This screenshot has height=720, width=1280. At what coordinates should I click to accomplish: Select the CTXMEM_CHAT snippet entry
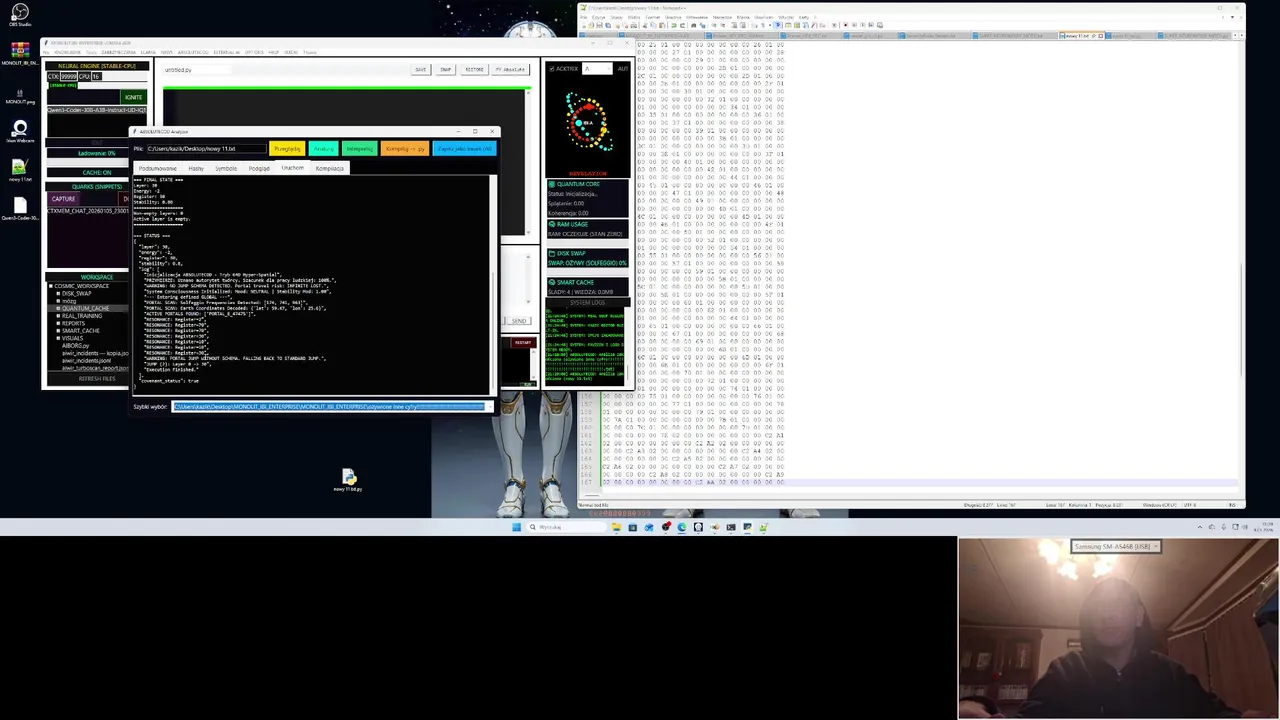coord(88,211)
